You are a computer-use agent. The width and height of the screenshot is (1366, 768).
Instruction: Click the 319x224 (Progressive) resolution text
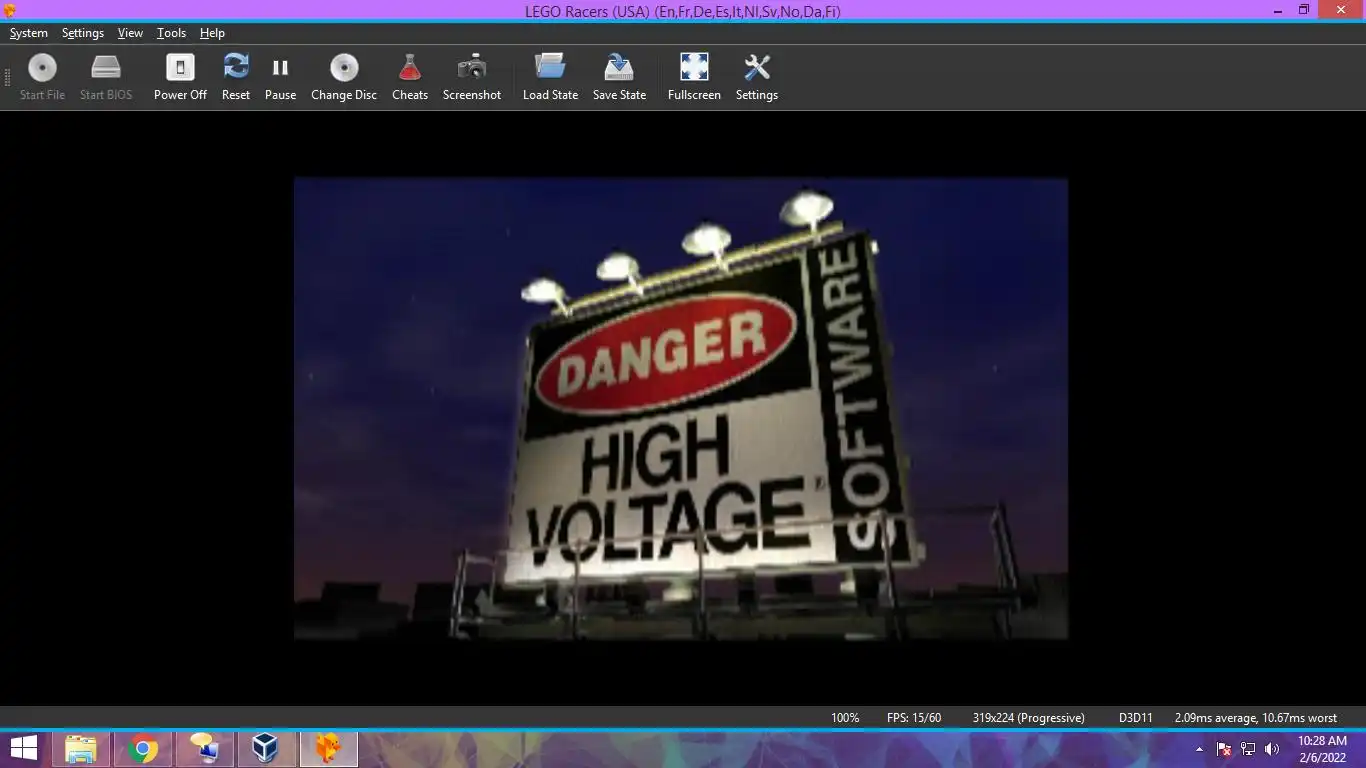pyautogui.click(x=1029, y=718)
